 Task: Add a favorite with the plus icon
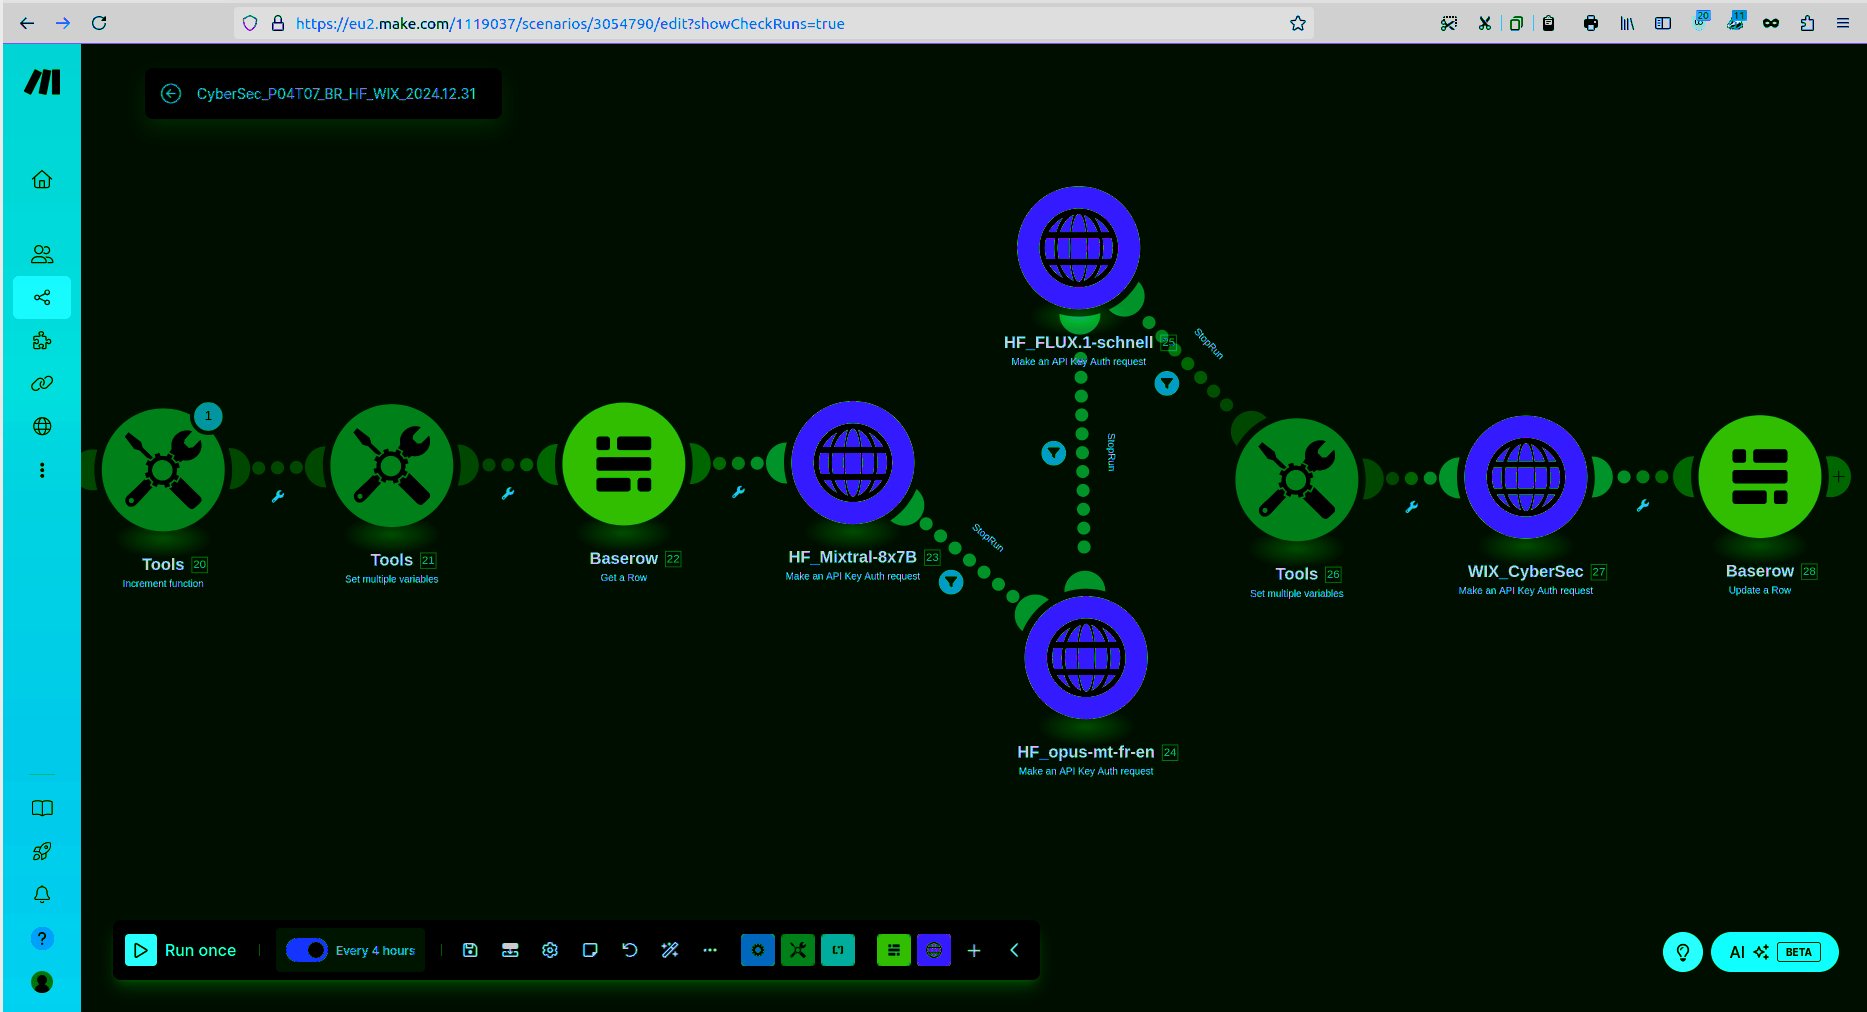click(974, 950)
